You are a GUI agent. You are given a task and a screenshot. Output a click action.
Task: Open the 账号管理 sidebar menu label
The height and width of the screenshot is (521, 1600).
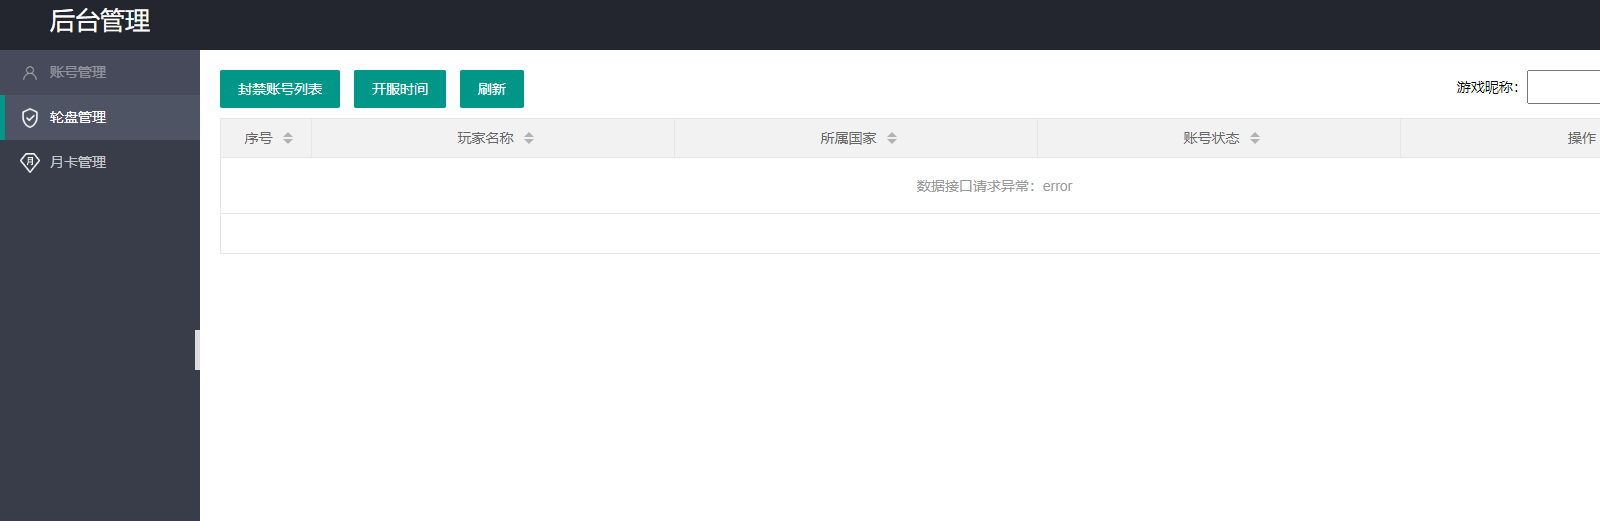coord(78,73)
